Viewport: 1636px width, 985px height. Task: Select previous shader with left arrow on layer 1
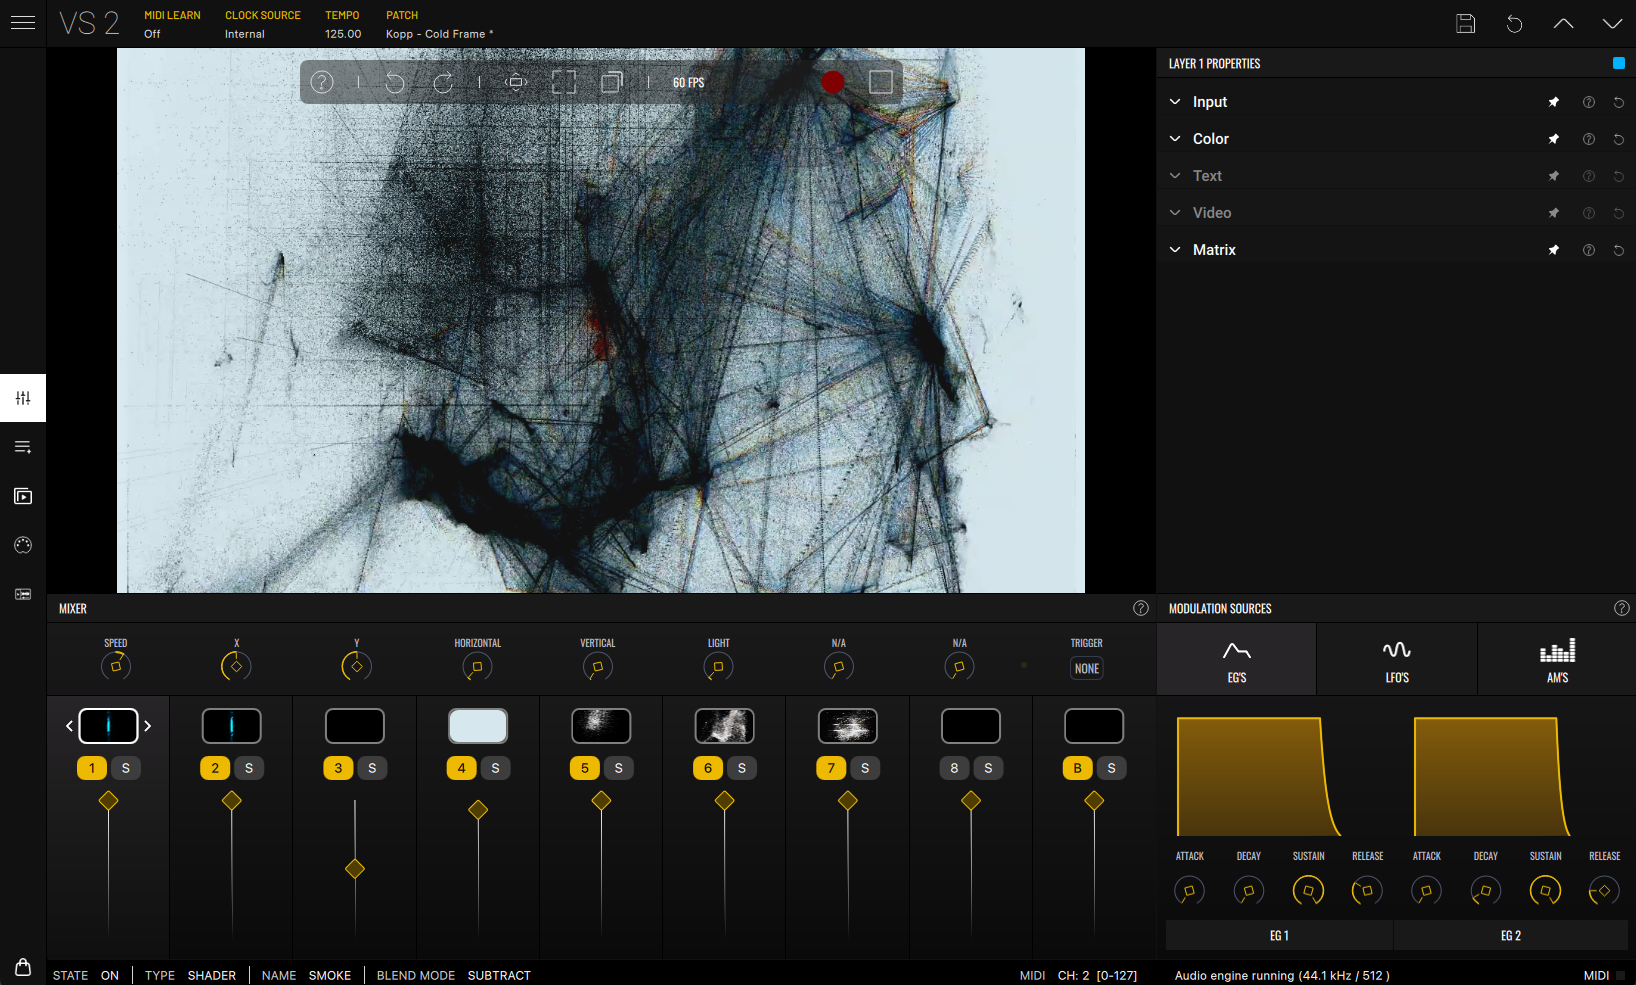(x=69, y=726)
